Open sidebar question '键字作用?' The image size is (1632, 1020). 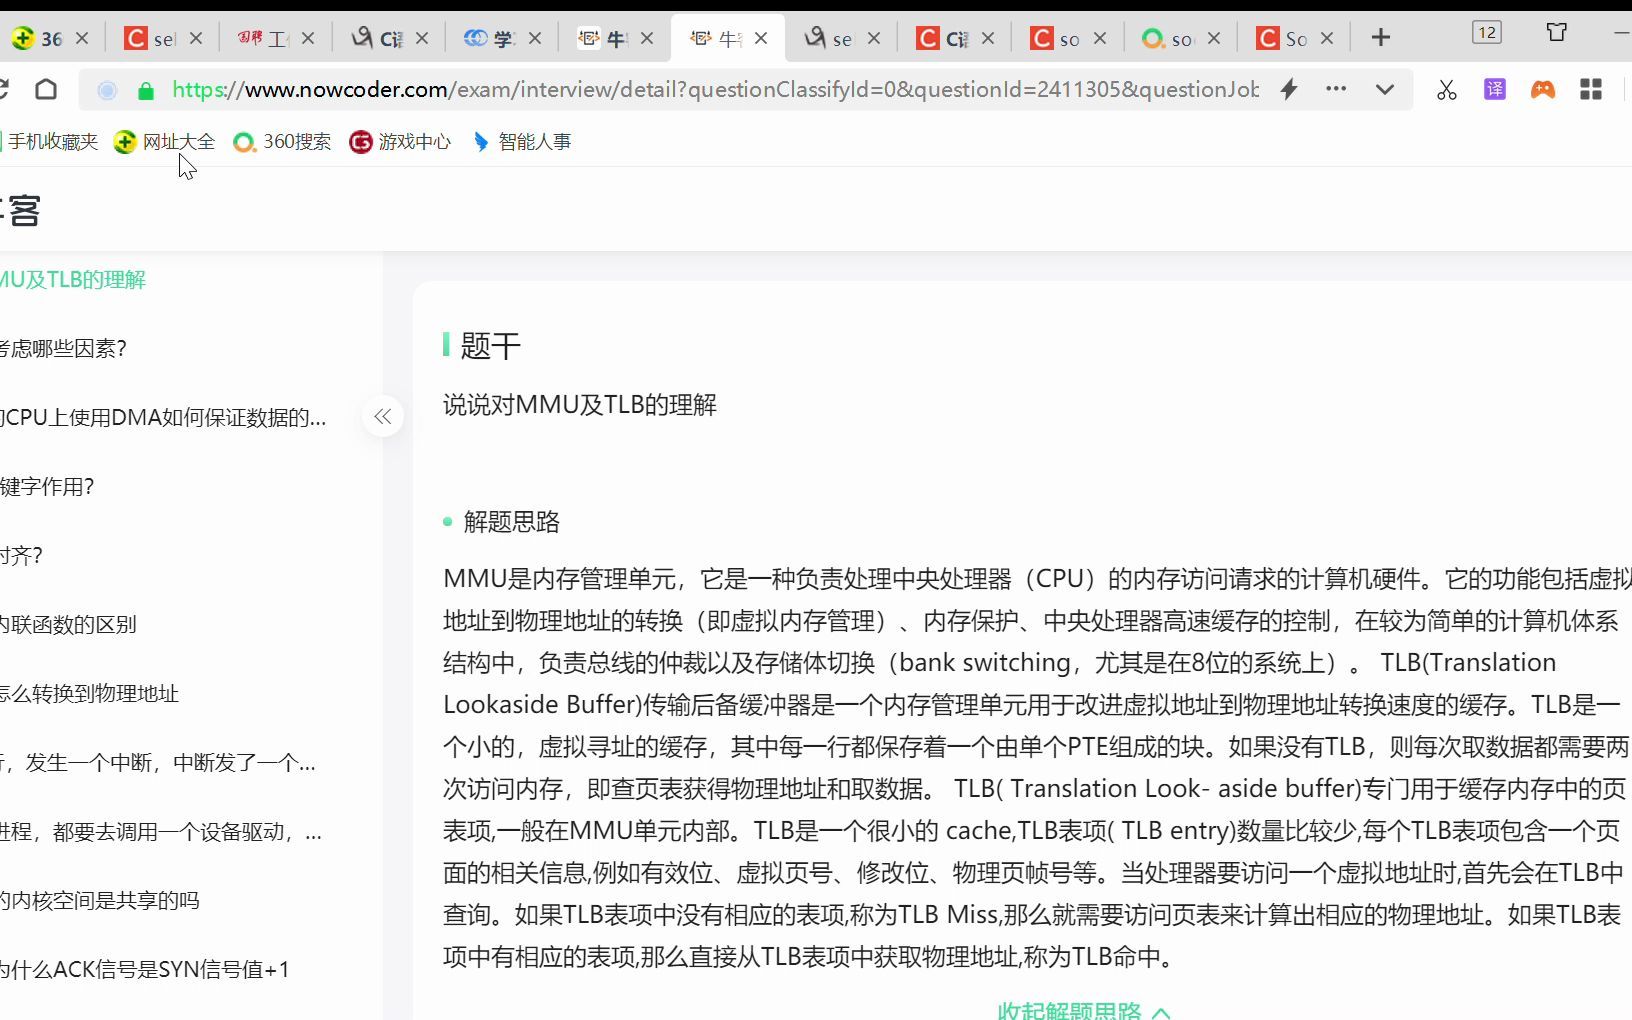pyautogui.click(x=47, y=487)
